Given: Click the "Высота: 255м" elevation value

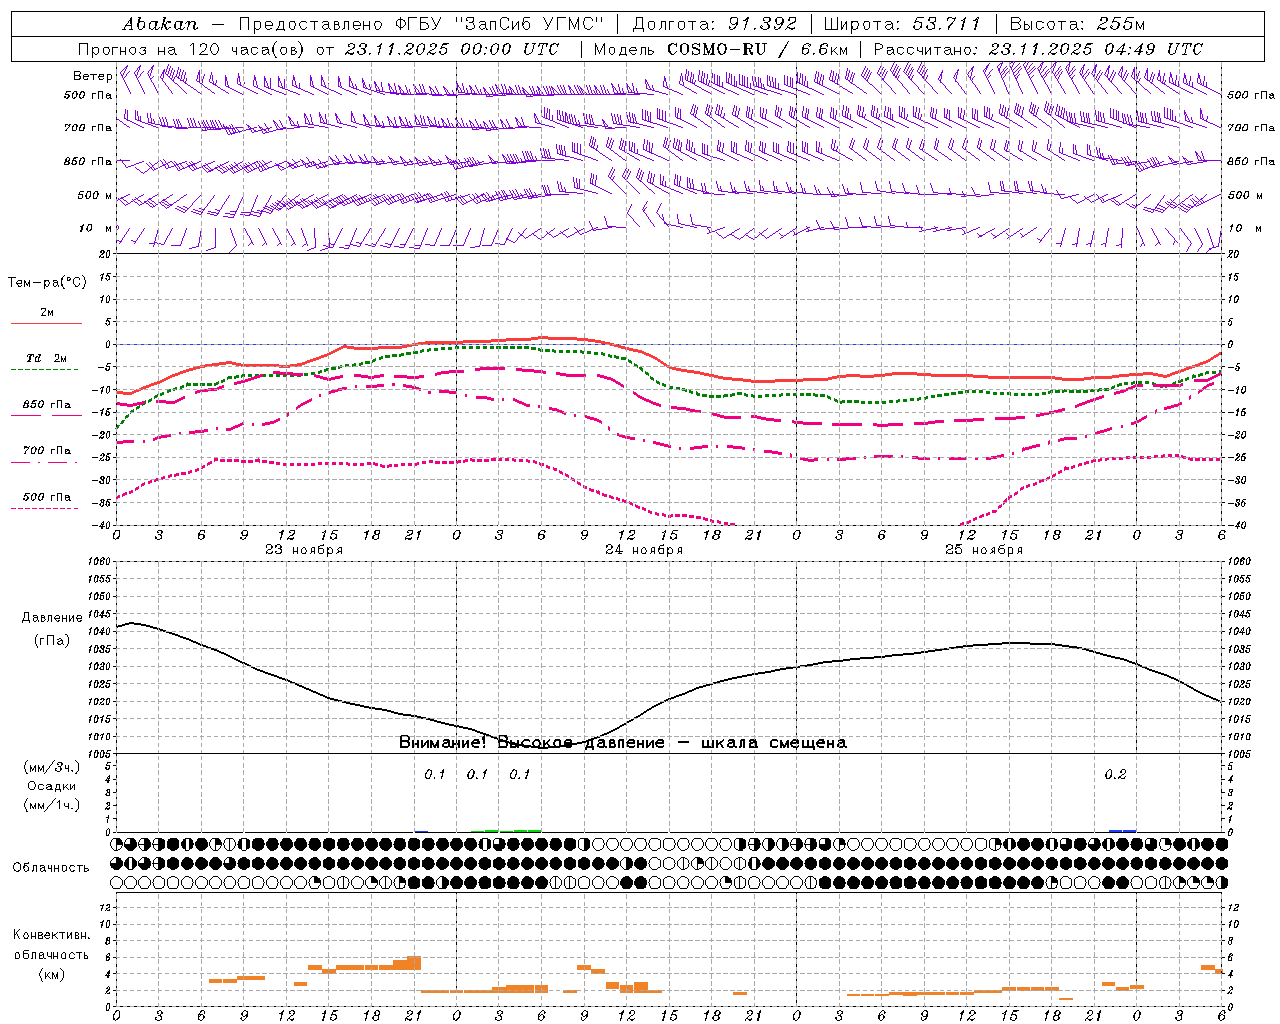Looking at the screenshot, I should [x=1077, y=23].
